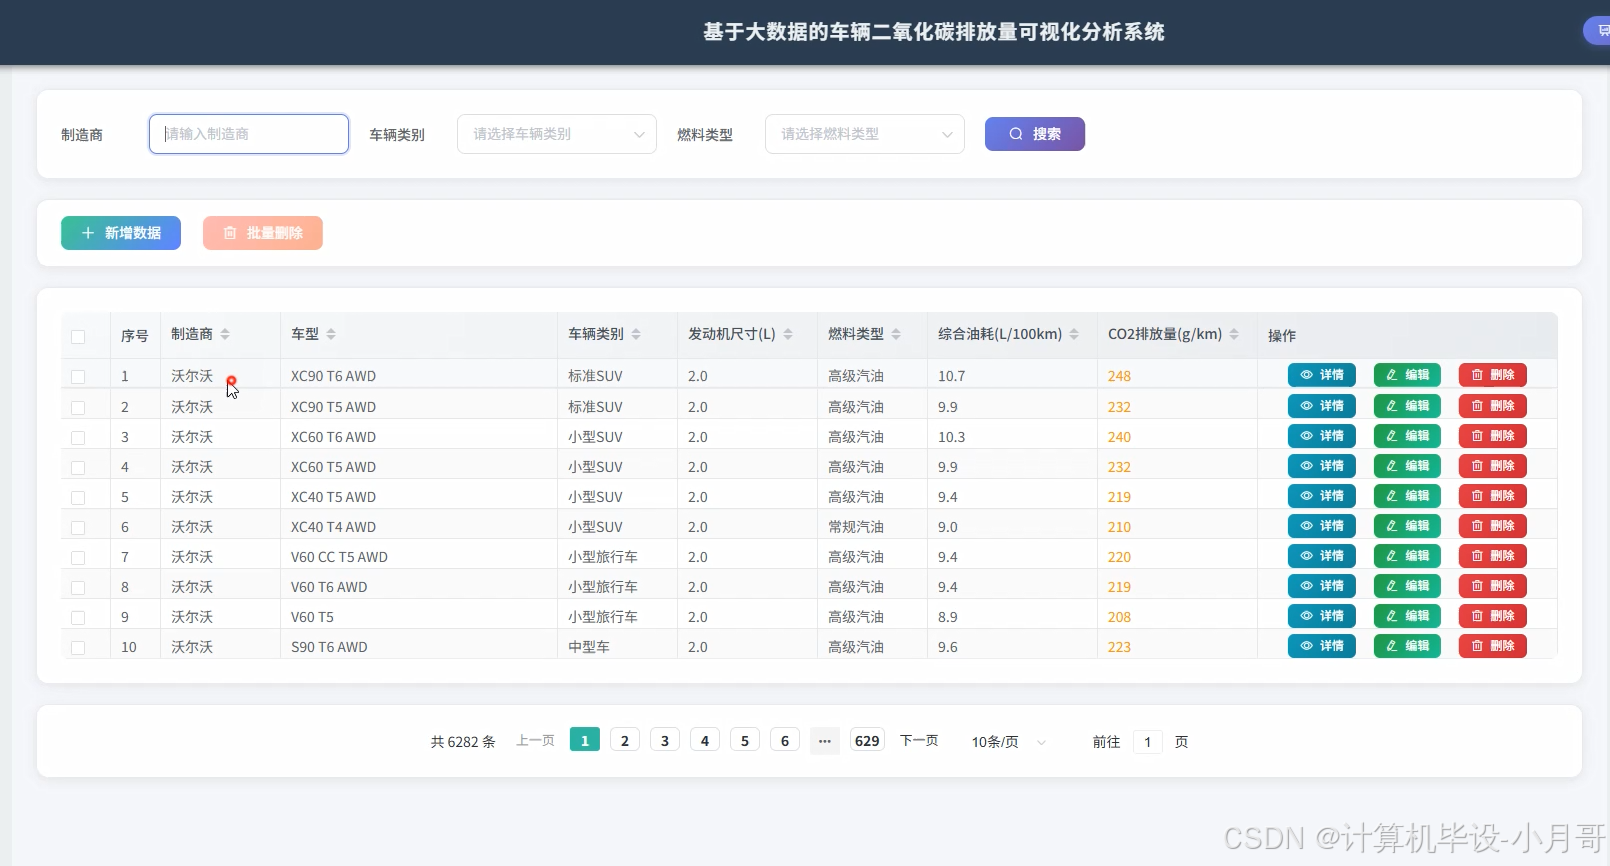Screen dimensions: 1610x866
Task: Click 删除 for S90 T6 AWD row
Action: pos(1493,646)
